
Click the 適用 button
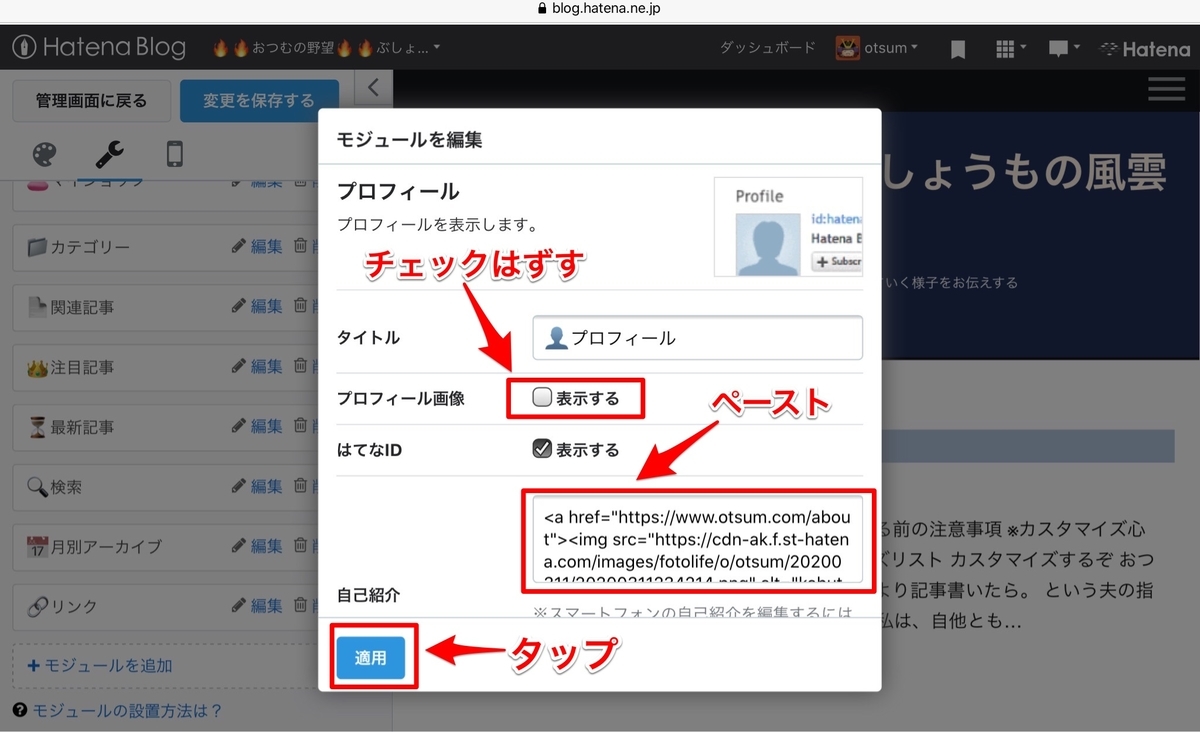coord(371,658)
